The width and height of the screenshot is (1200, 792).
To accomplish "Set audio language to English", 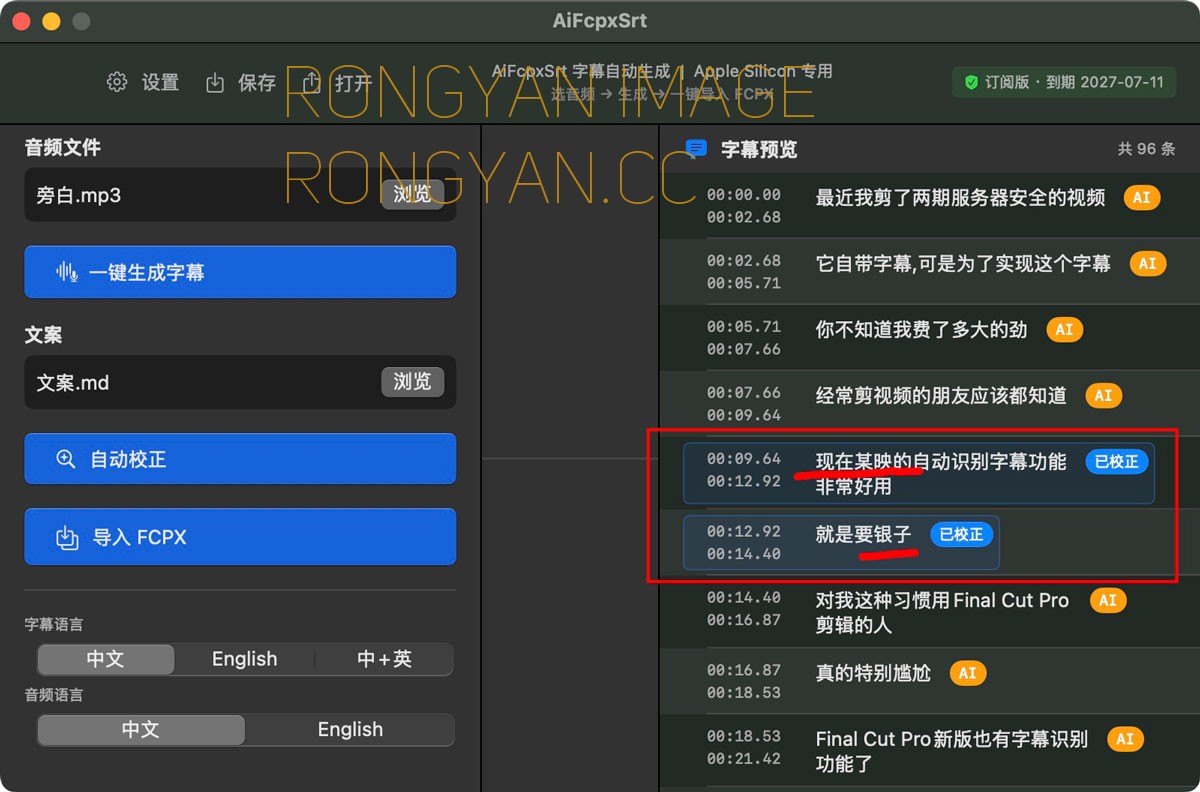I will [x=350, y=729].
